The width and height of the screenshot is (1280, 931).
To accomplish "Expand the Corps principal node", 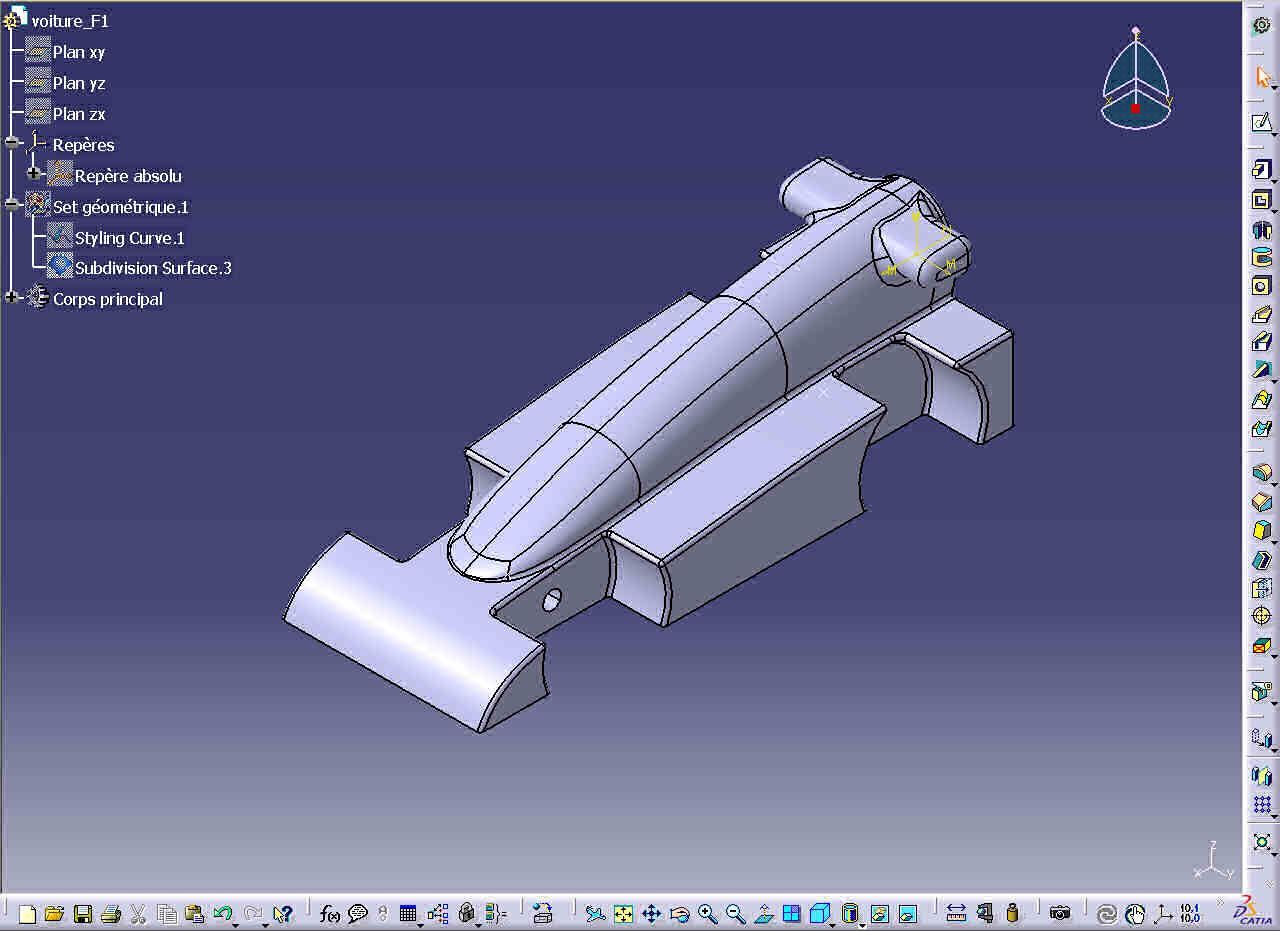I will click(x=11, y=298).
